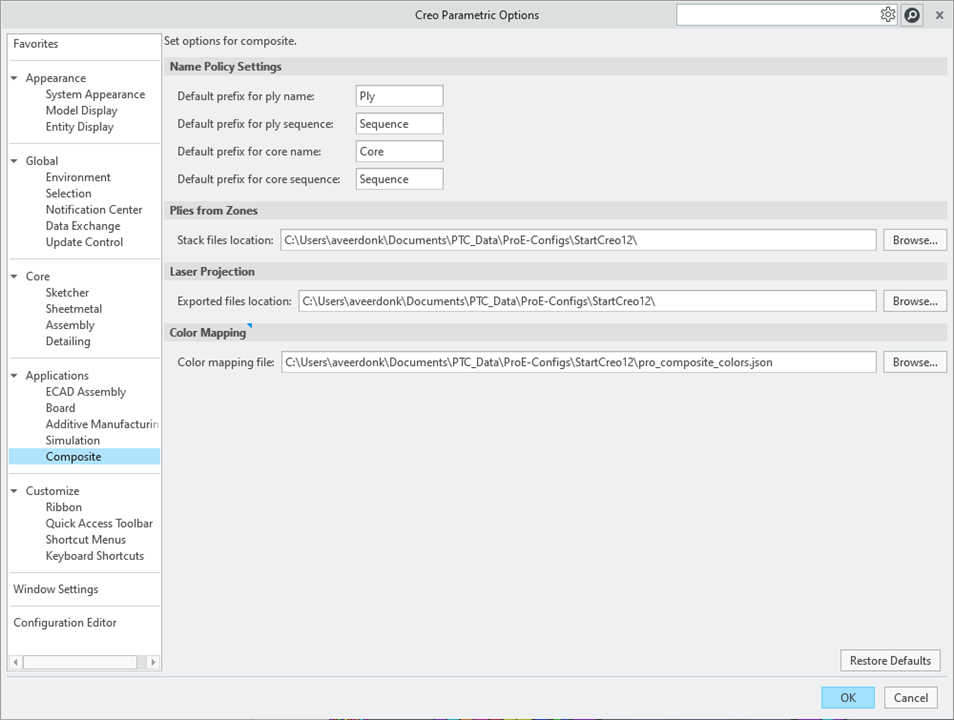The width and height of the screenshot is (954, 720).
Task: Select the highlighted Composite category
Action: (85, 456)
